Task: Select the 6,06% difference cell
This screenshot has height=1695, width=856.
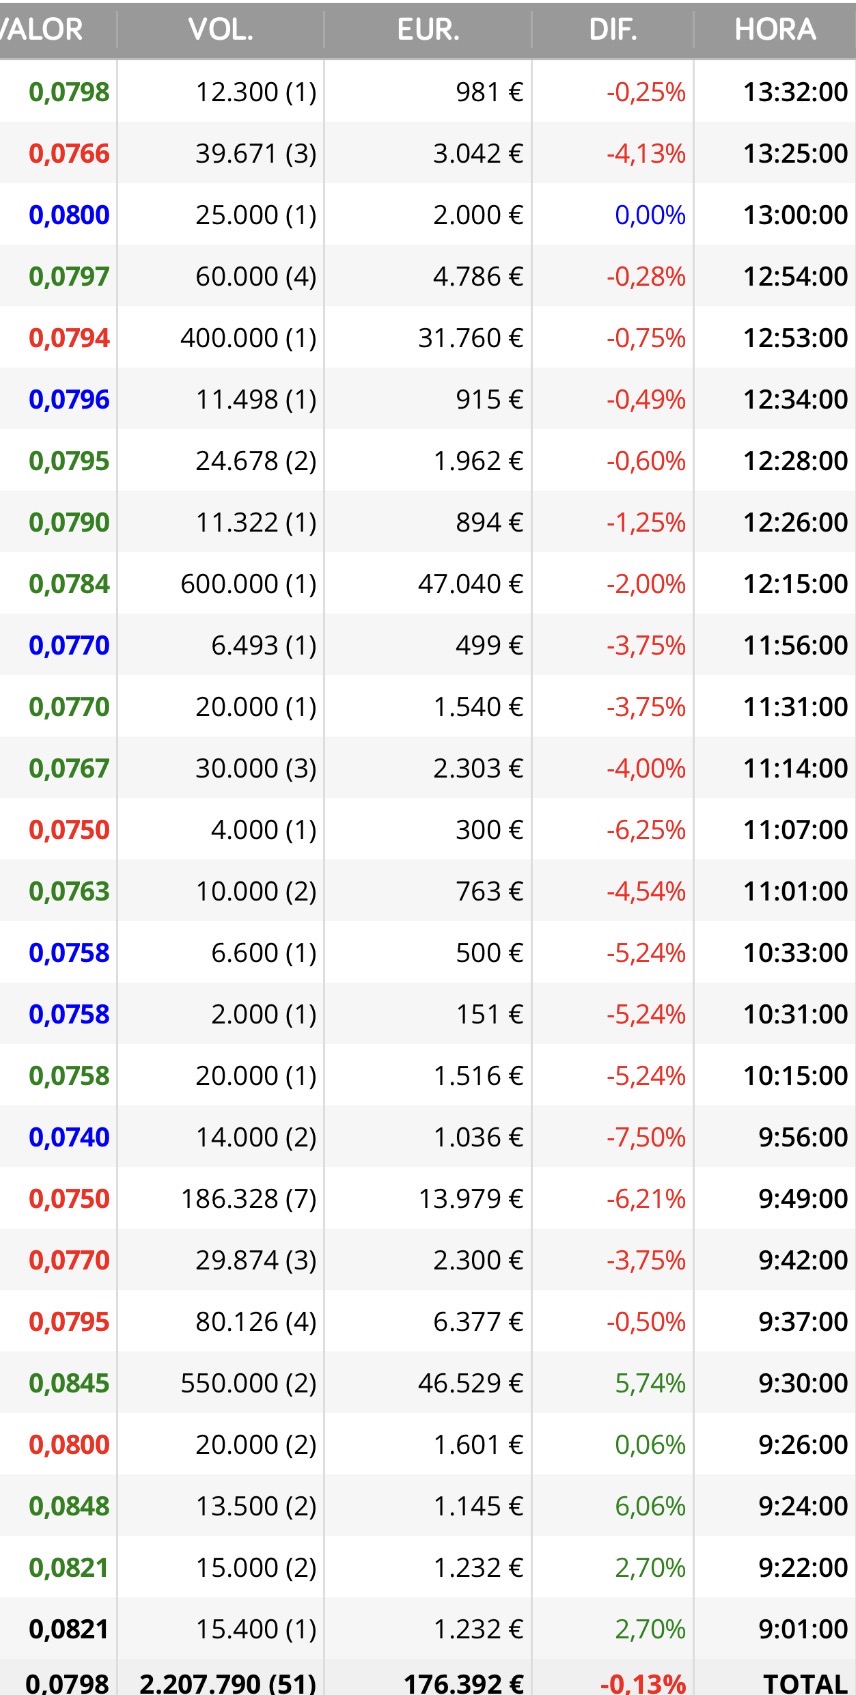Action: (650, 1506)
